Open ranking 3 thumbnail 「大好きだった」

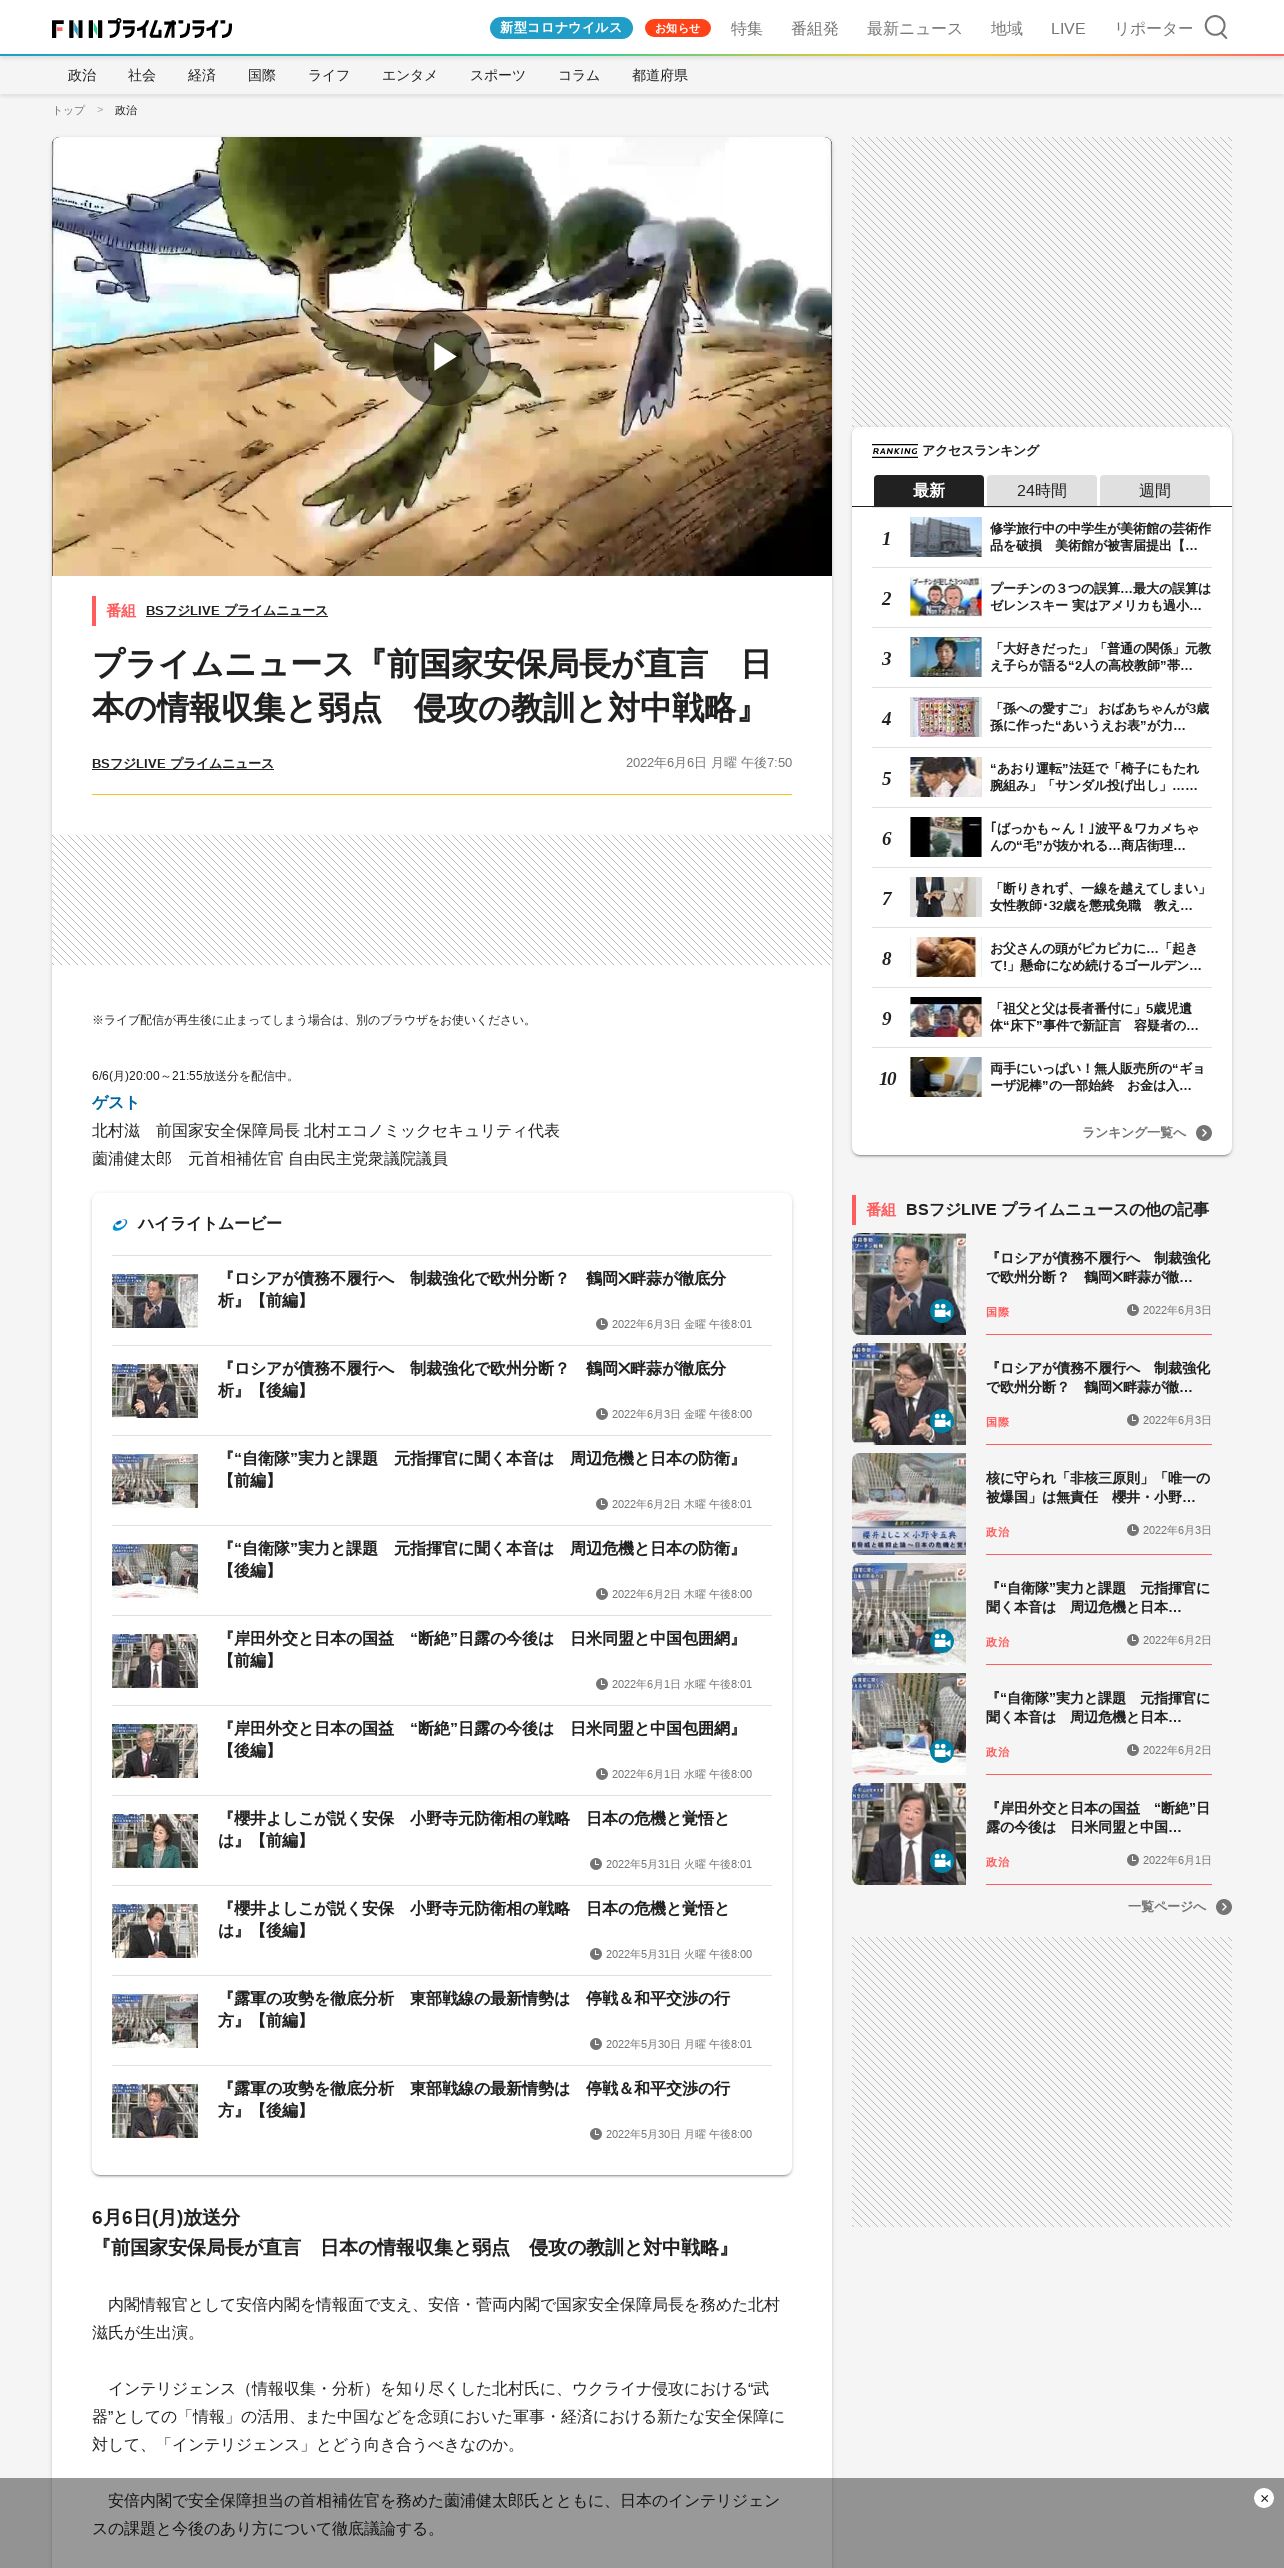(x=946, y=657)
